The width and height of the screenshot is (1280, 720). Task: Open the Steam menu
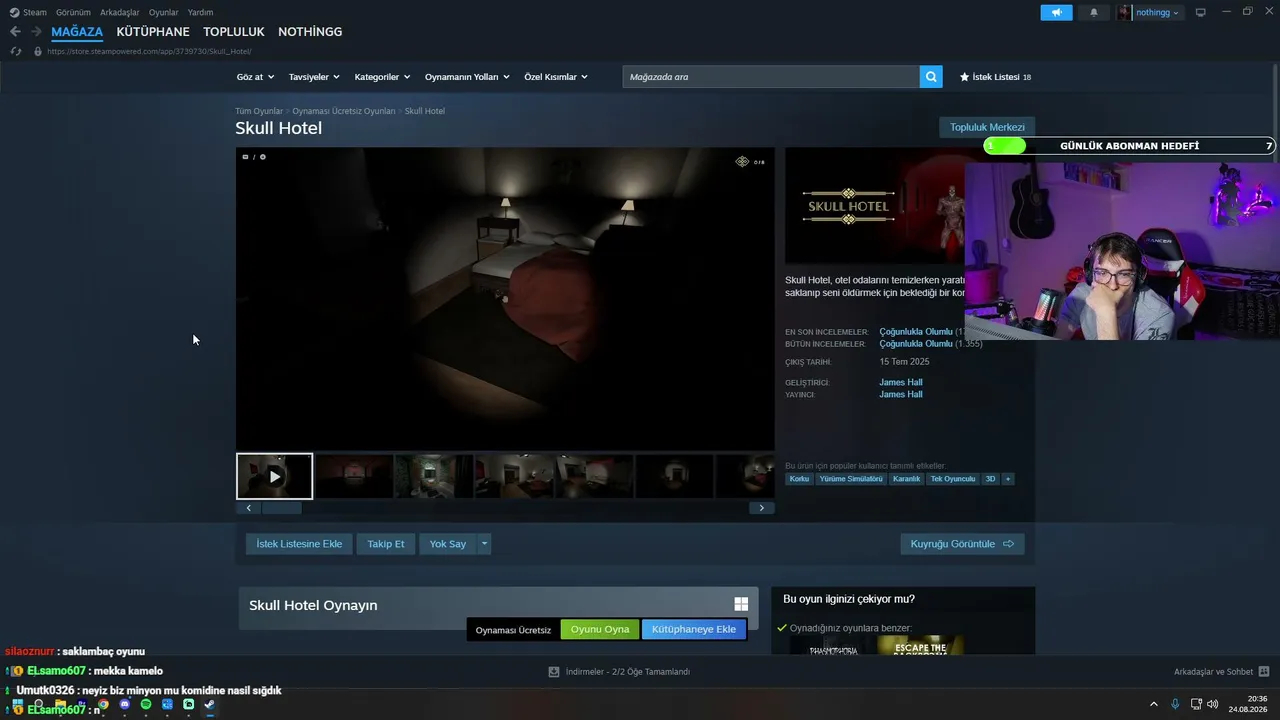[35, 12]
